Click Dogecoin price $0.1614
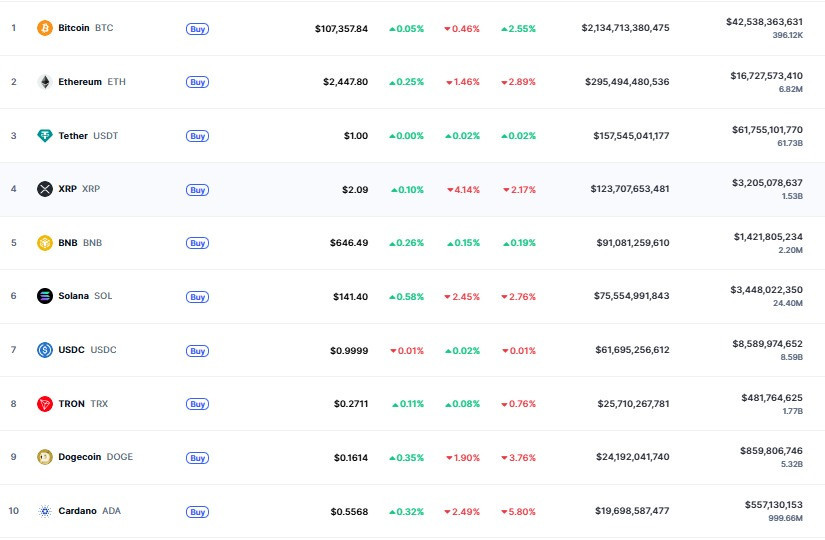The width and height of the screenshot is (825, 540). click(351, 458)
